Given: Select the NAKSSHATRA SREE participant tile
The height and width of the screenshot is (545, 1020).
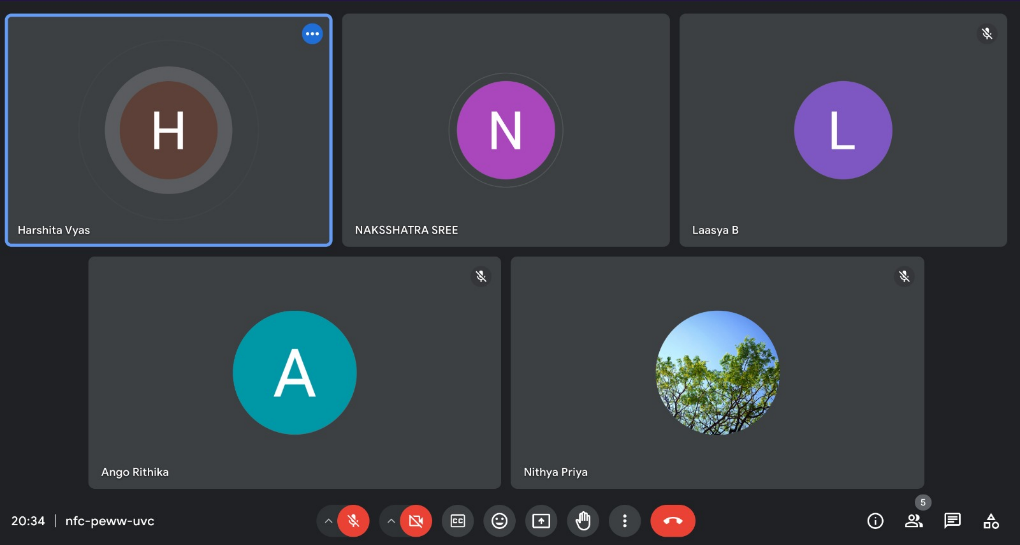Looking at the screenshot, I should (x=505, y=130).
